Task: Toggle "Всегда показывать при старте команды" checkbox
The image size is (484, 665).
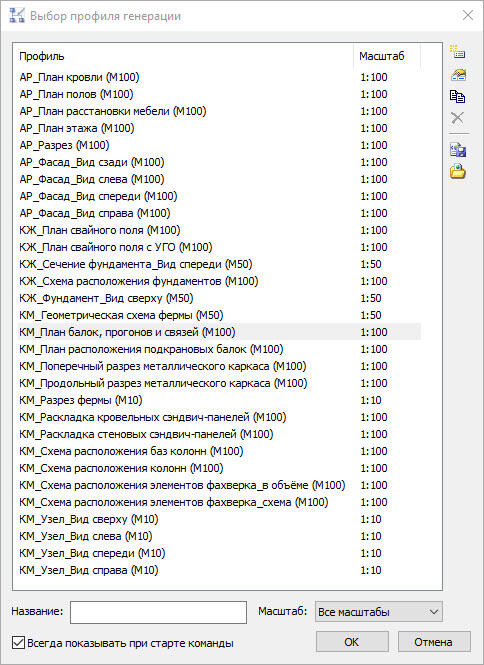Action: (18, 643)
